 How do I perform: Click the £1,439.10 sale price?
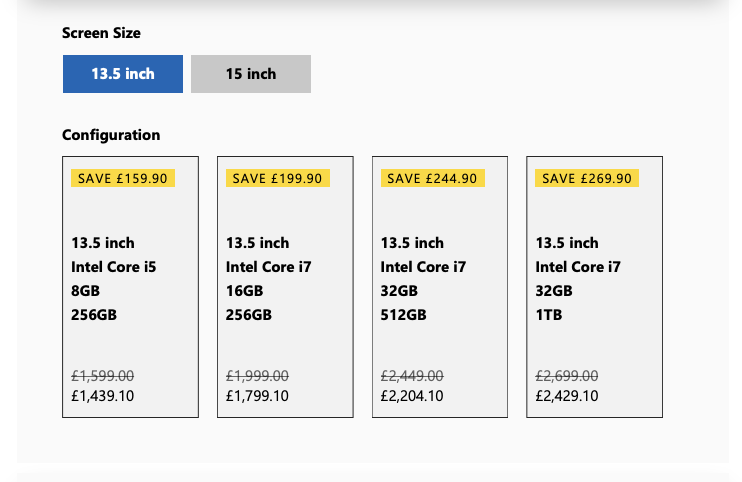point(103,396)
